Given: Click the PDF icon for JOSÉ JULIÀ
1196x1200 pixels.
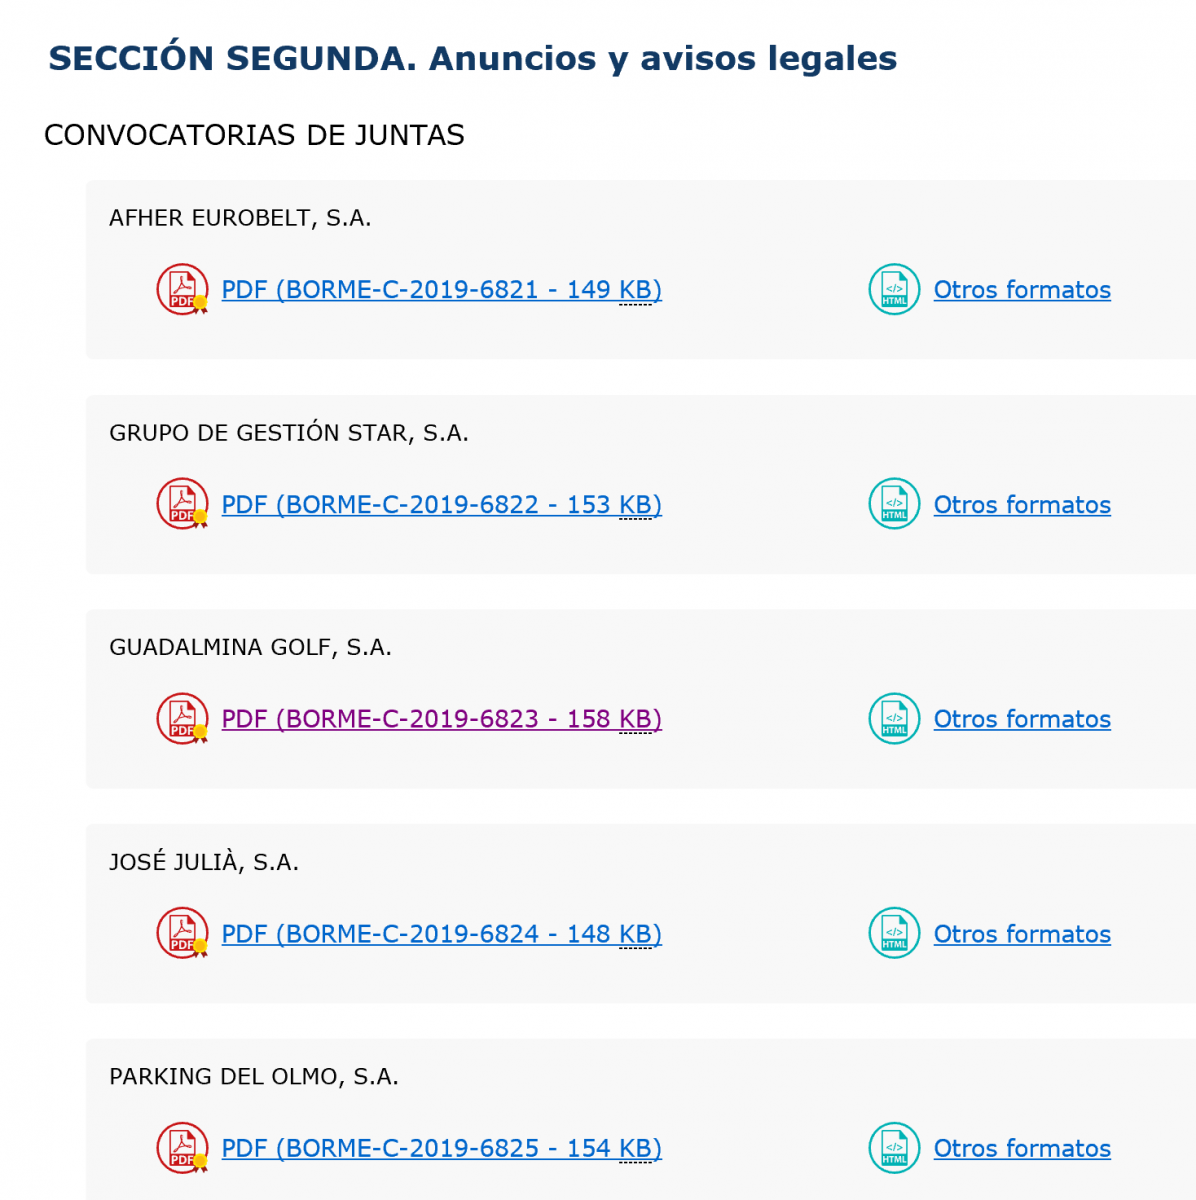Looking at the screenshot, I should (x=182, y=933).
